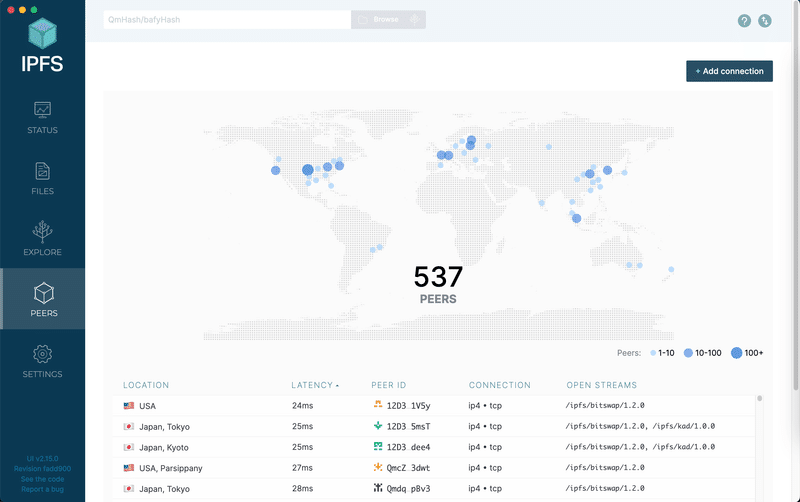Click the Browse button
Screen dimensions: 800x502
380,19
